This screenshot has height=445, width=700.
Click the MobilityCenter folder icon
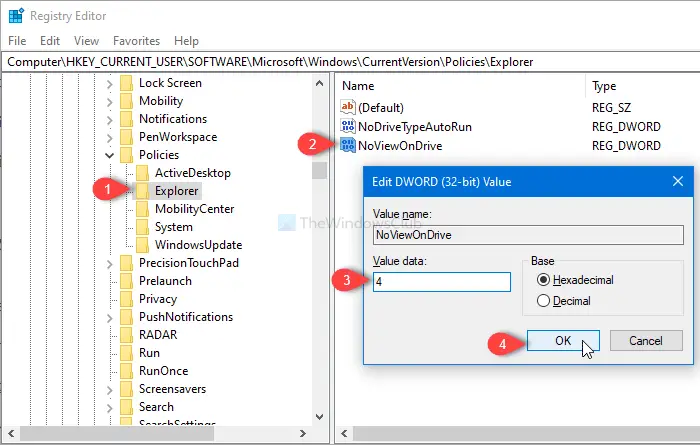point(142,209)
